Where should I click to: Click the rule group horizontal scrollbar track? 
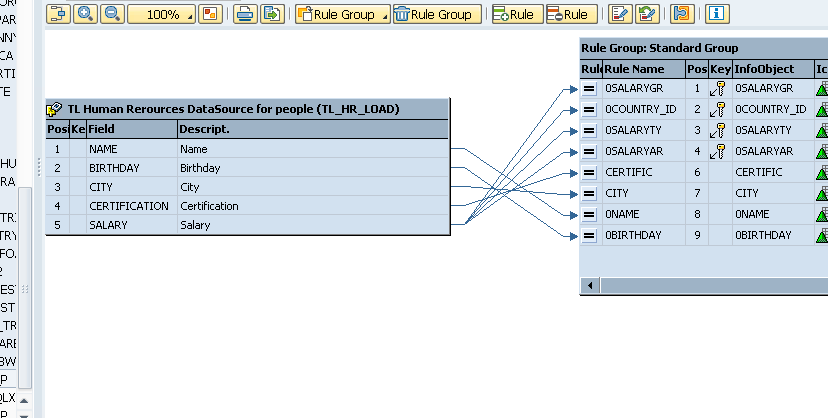coord(714,286)
